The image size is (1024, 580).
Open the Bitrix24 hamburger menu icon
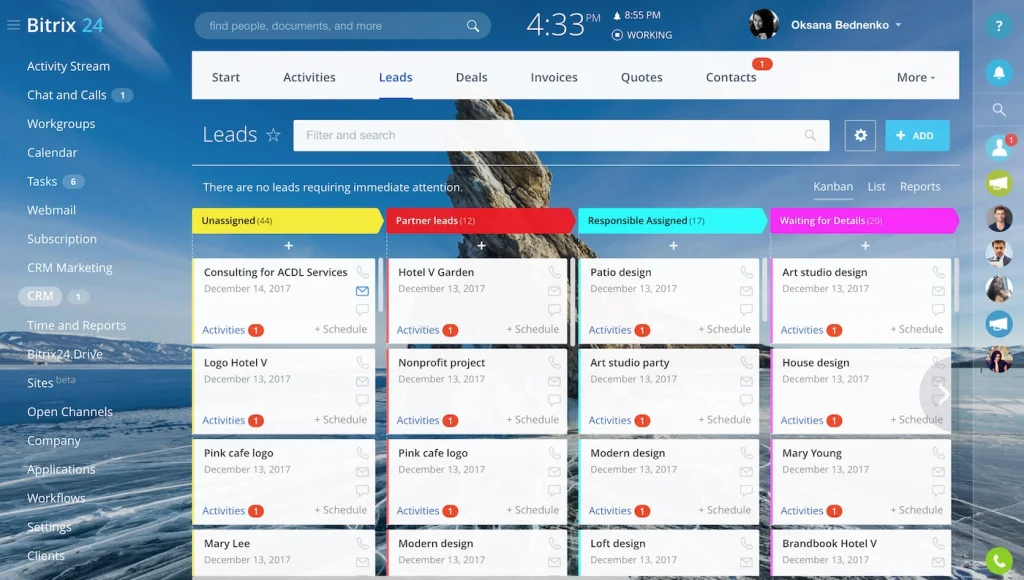click(13, 27)
